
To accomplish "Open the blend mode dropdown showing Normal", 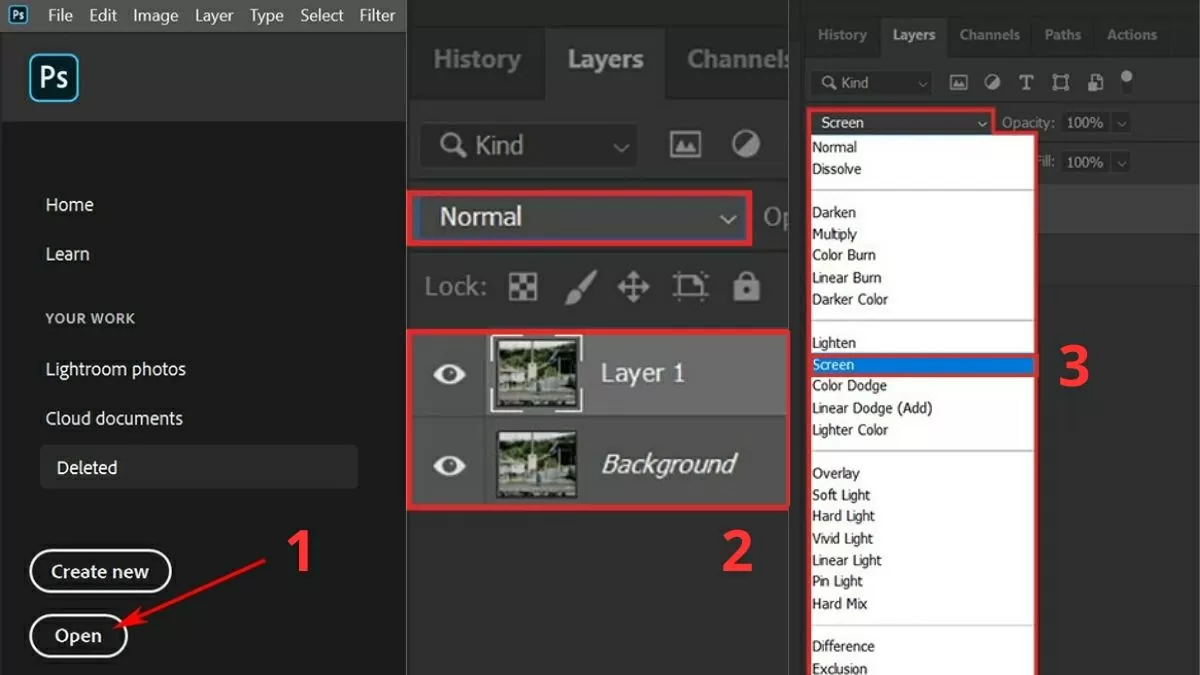I will pyautogui.click(x=580, y=217).
